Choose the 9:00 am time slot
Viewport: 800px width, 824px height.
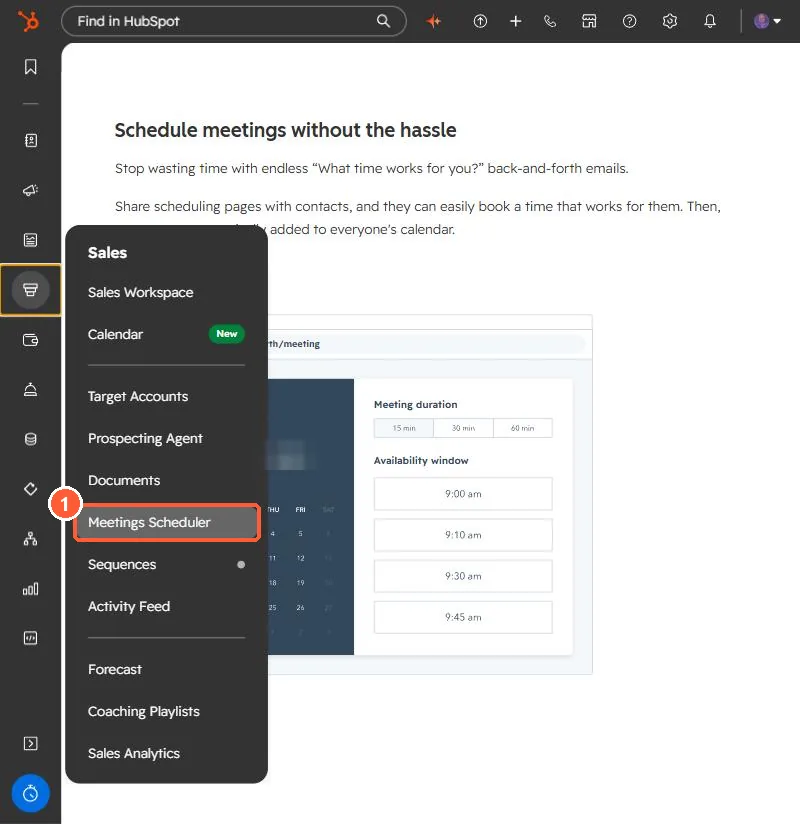[463, 494]
